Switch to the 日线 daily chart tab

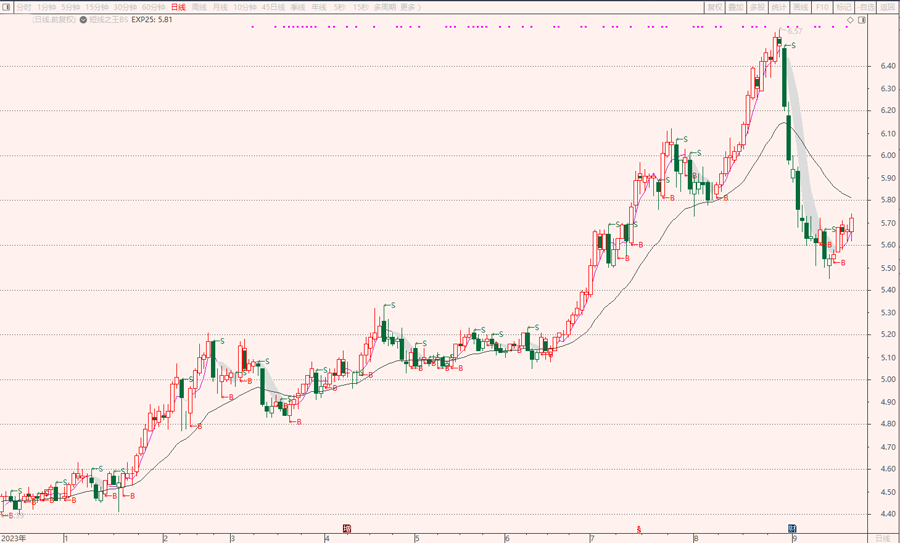pos(177,7)
